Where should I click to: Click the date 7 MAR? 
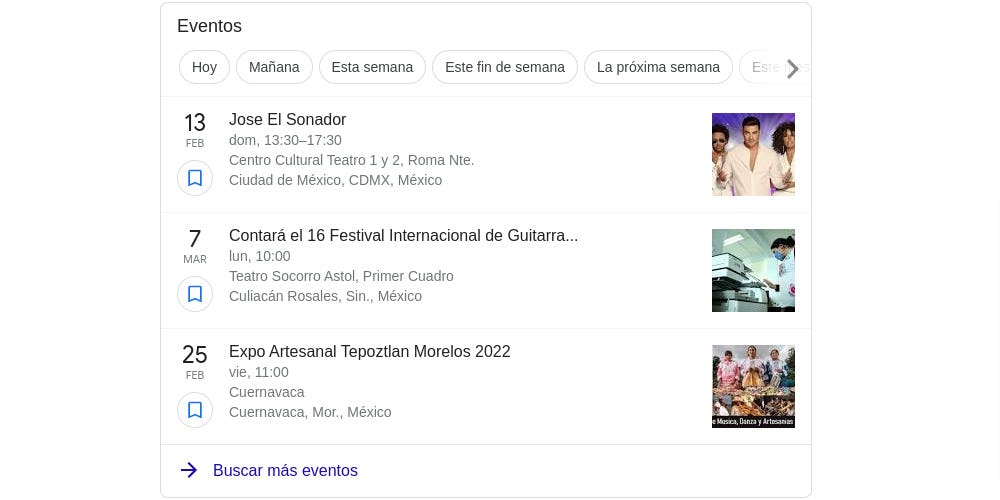tap(195, 246)
